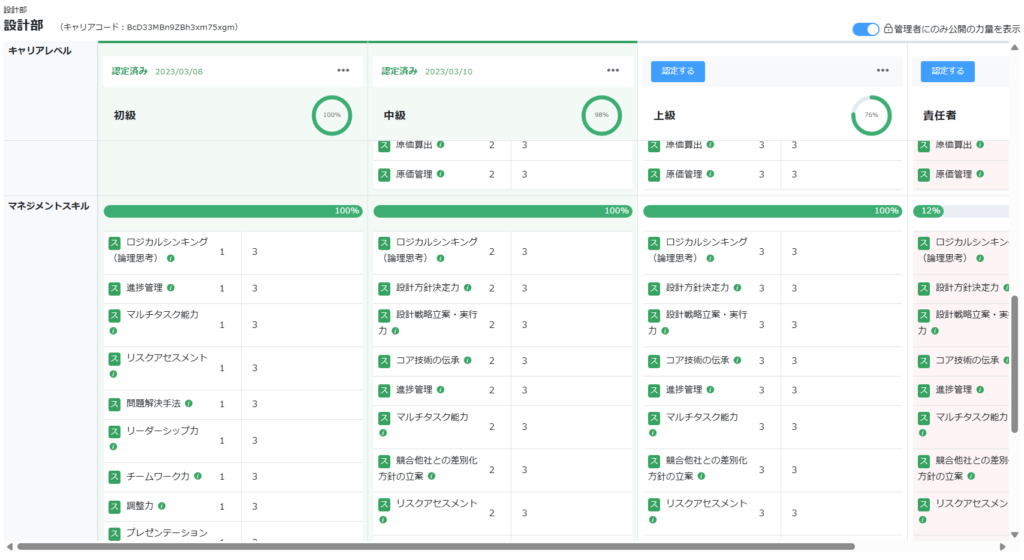Select the 中級 career level heading
1024x560 pixels.
395,116
